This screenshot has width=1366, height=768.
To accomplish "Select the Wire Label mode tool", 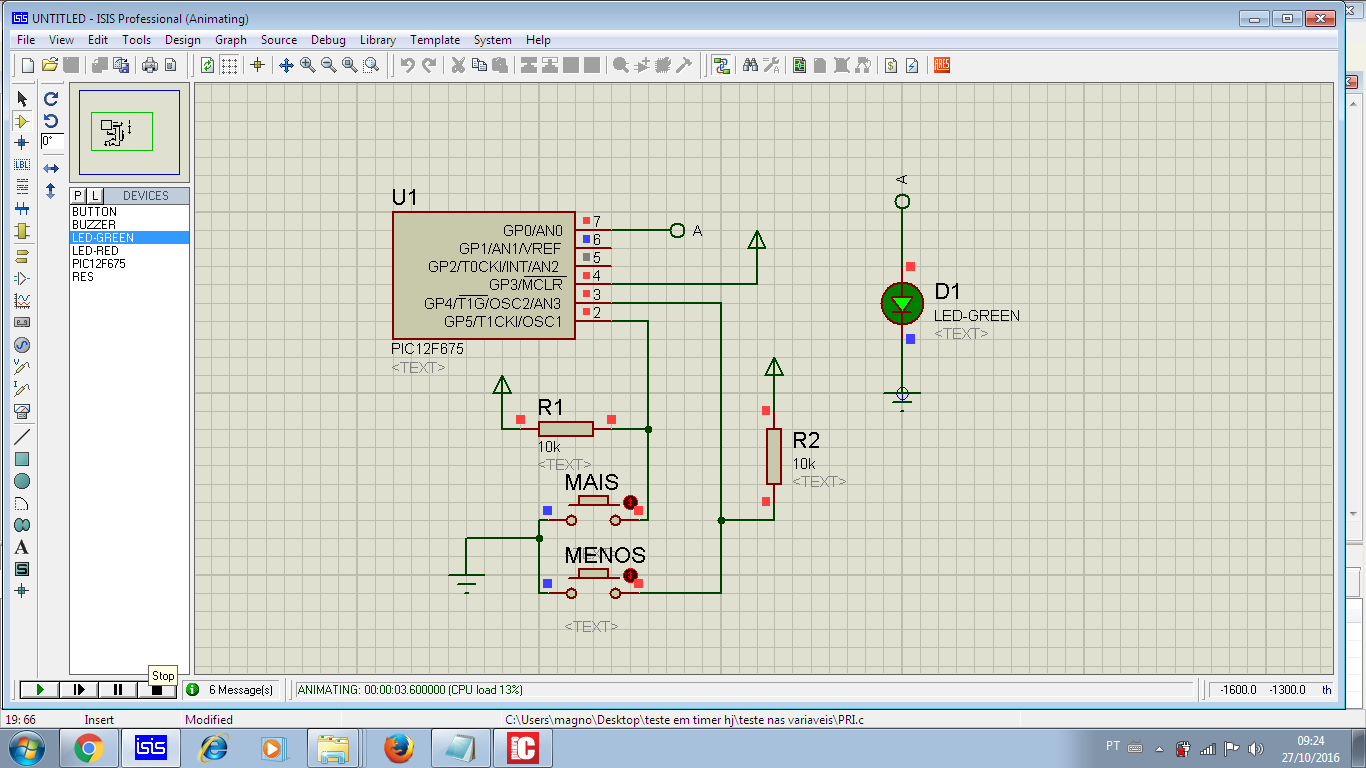I will pyautogui.click(x=22, y=165).
